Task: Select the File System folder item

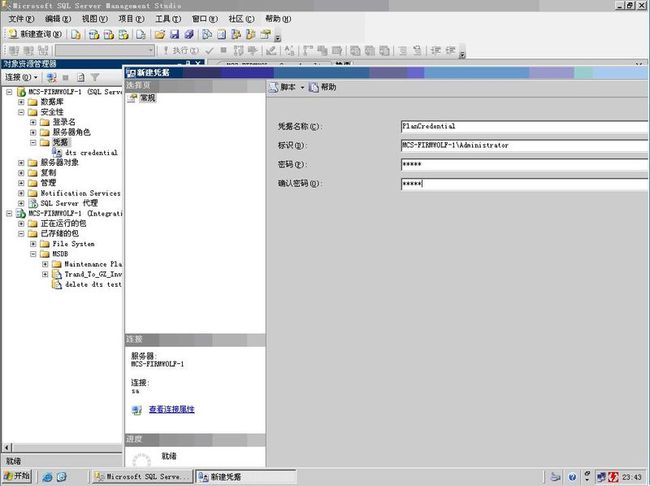Action: click(73, 244)
